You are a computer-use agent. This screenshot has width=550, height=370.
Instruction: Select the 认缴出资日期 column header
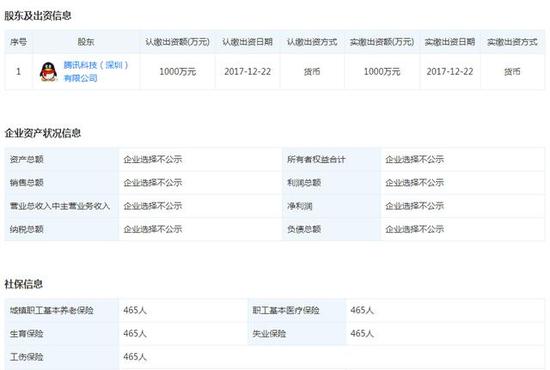[247, 42]
